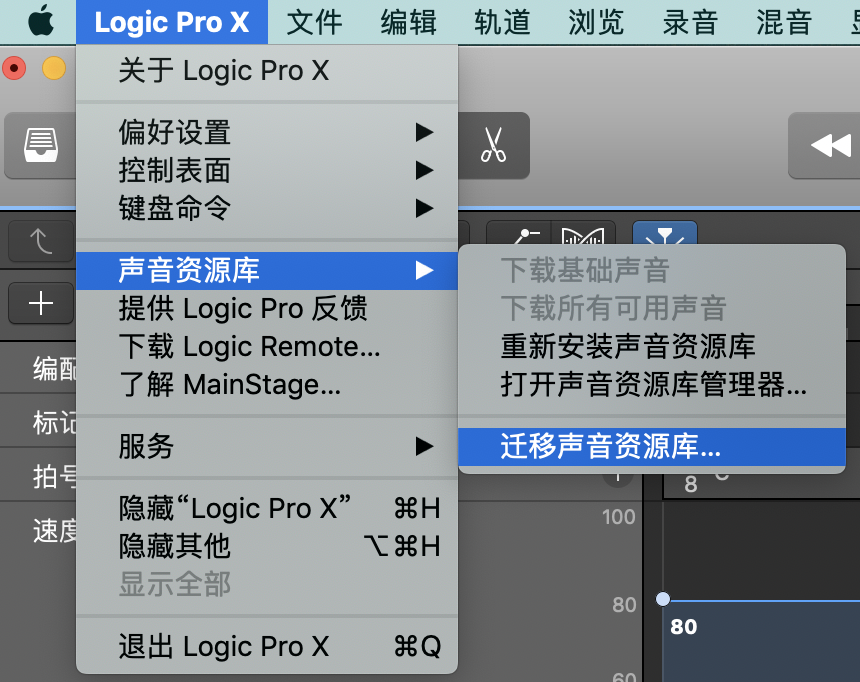Toggle the highlighted blue catch playhead button
Image resolution: width=860 pixels, height=682 pixels.
point(665,238)
